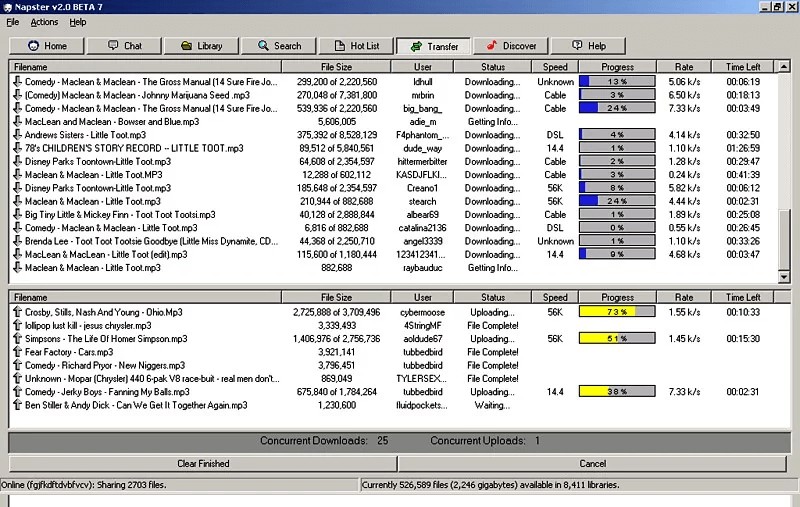Sort downloads by Progress column header
The image size is (800, 507).
[x=617, y=67]
